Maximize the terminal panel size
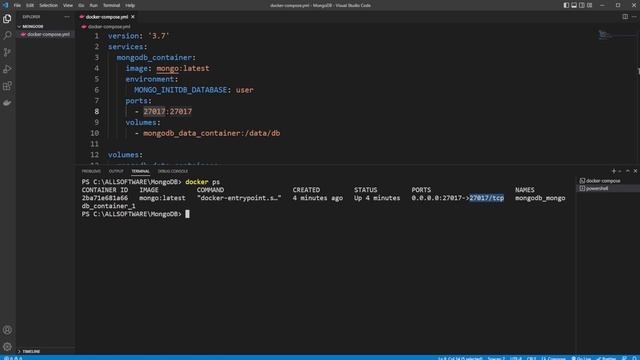The image size is (640, 360). pos(628,171)
